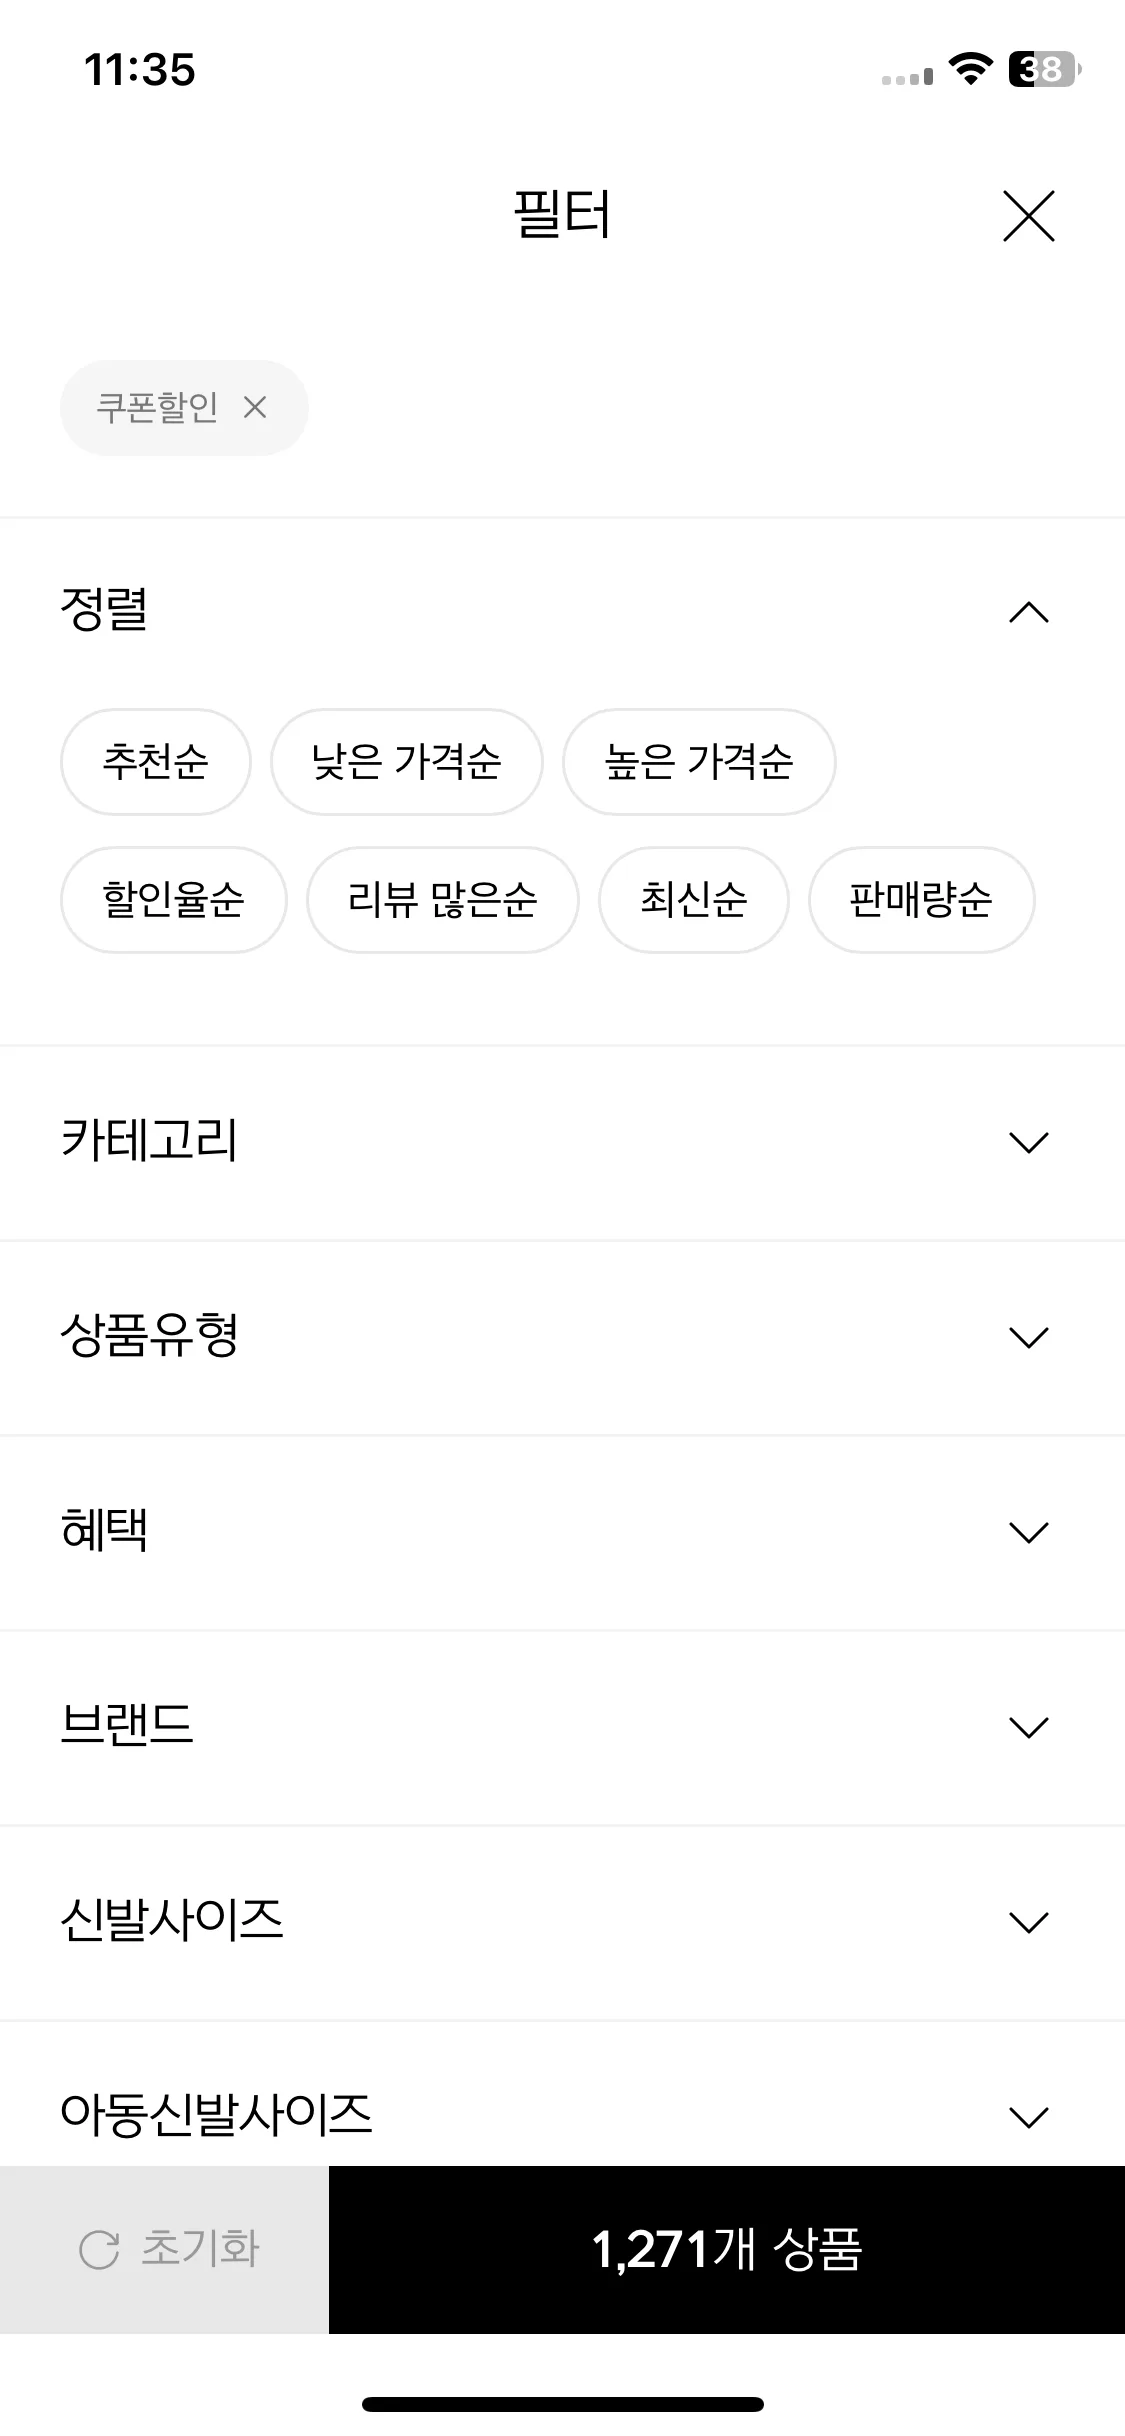This screenshot has height=2436, width=1125.
Task: Expand the 상품유형 section chevron
Action: 1028,1338
